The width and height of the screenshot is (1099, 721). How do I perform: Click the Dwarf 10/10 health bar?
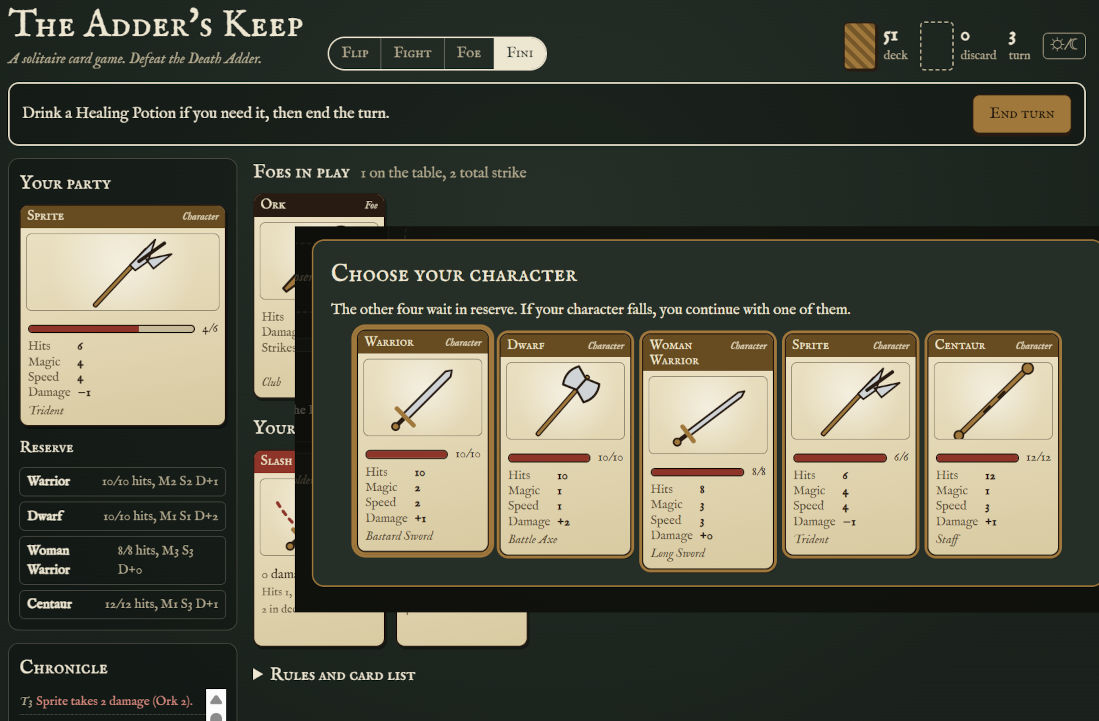[549, 458]
